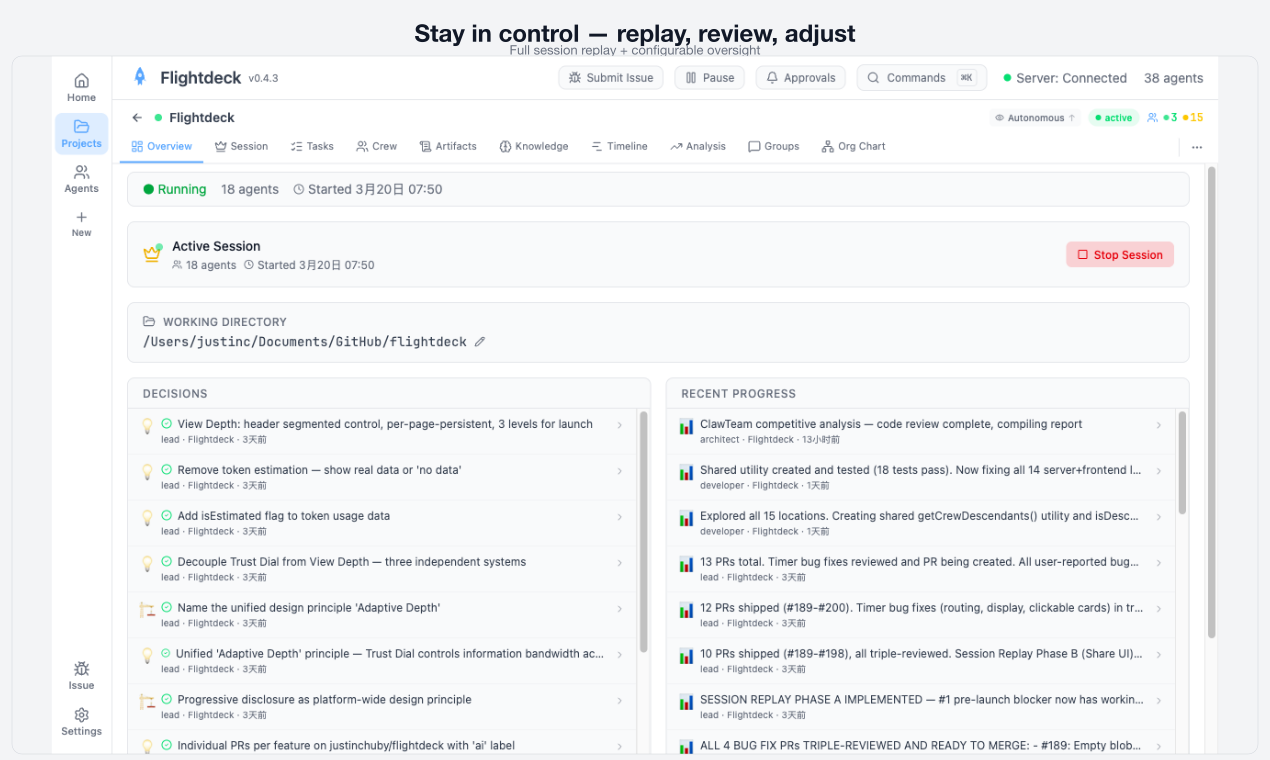Click path /Users/justinc/Documents/GitHub/flightdeck

[x=305, y=342]
